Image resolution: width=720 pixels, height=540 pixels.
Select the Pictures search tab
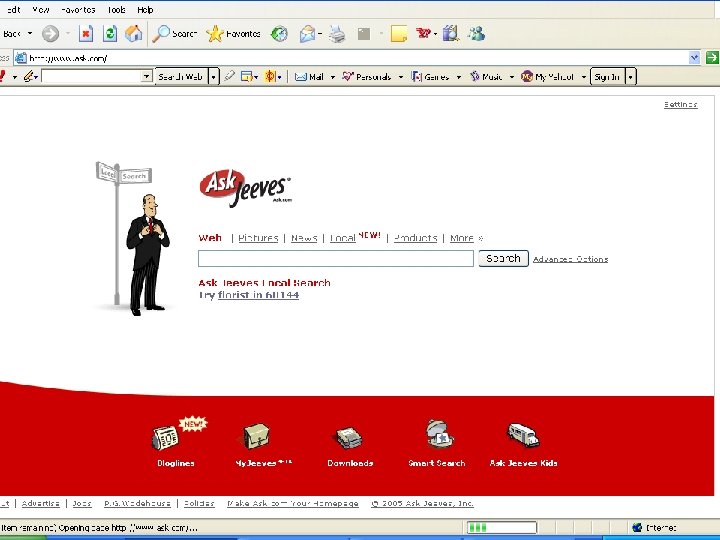pyautogui.click(x=258, y=238)
